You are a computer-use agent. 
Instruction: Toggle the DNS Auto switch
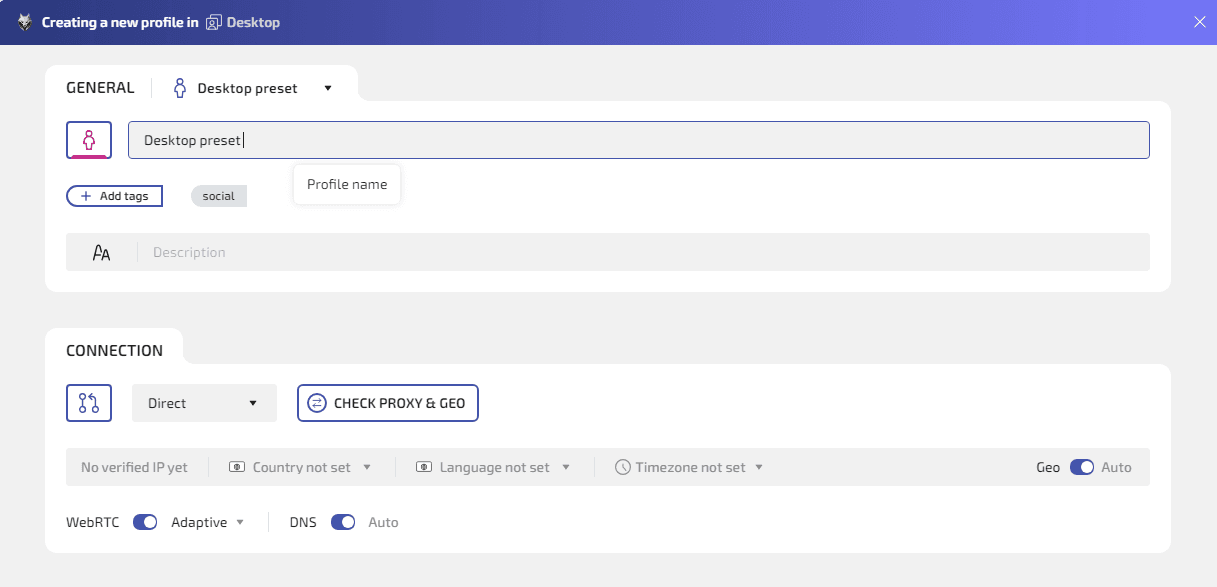click(343, 522)
